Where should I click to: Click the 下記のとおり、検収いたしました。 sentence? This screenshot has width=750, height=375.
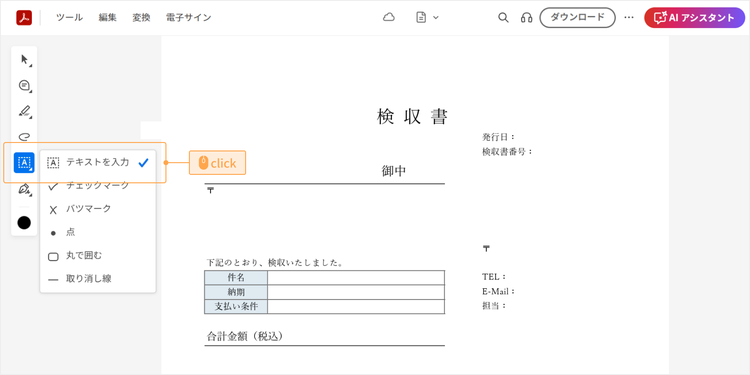click(x=275, y=263)
